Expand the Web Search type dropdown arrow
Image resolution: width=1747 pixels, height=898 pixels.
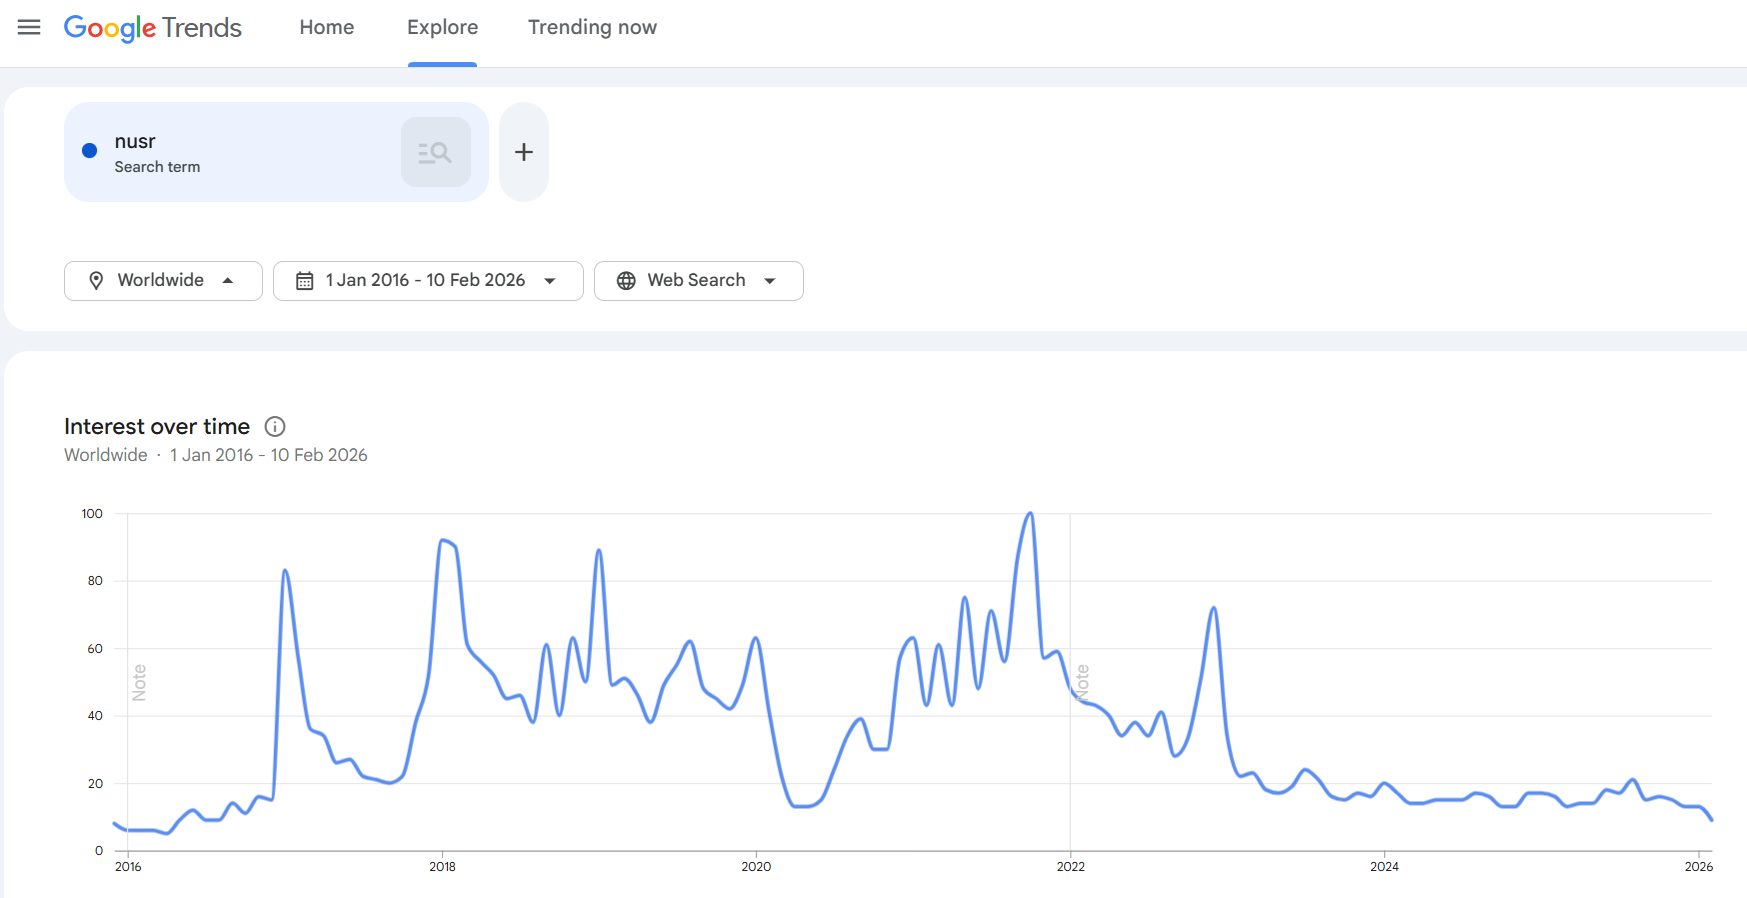click(x=770, y=281)
